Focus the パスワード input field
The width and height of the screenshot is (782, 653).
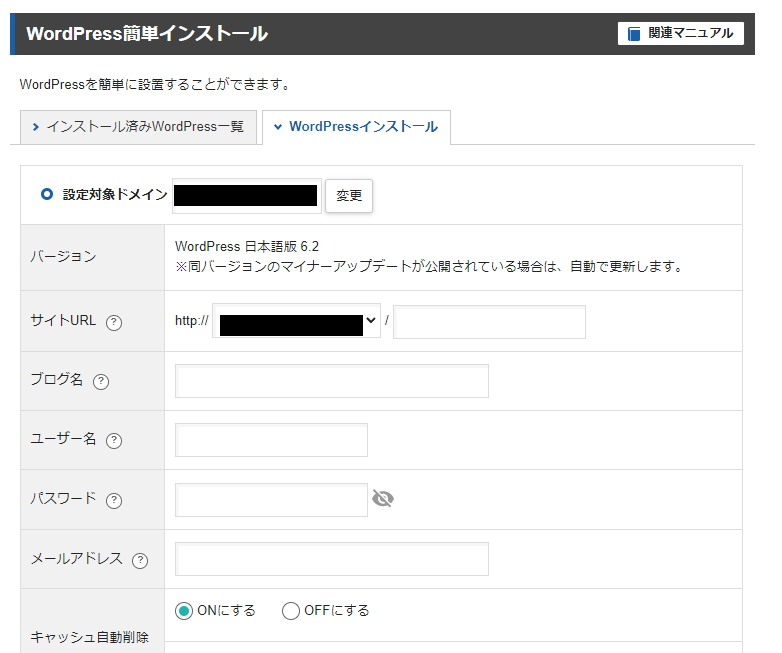(271, 500)
